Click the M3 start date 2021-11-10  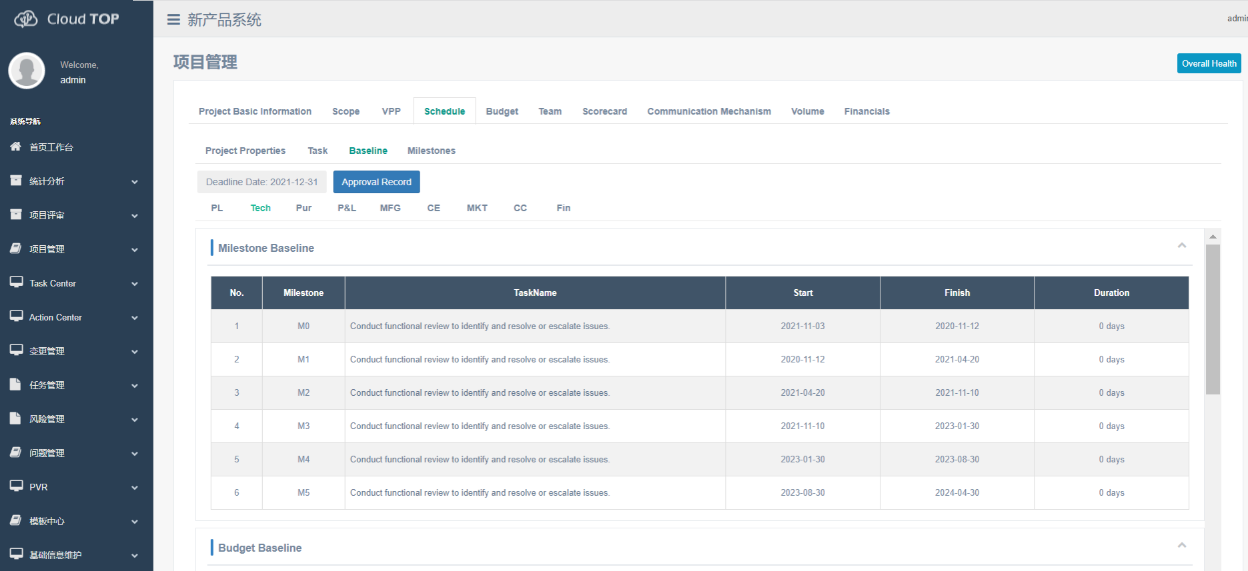[803, 426]
